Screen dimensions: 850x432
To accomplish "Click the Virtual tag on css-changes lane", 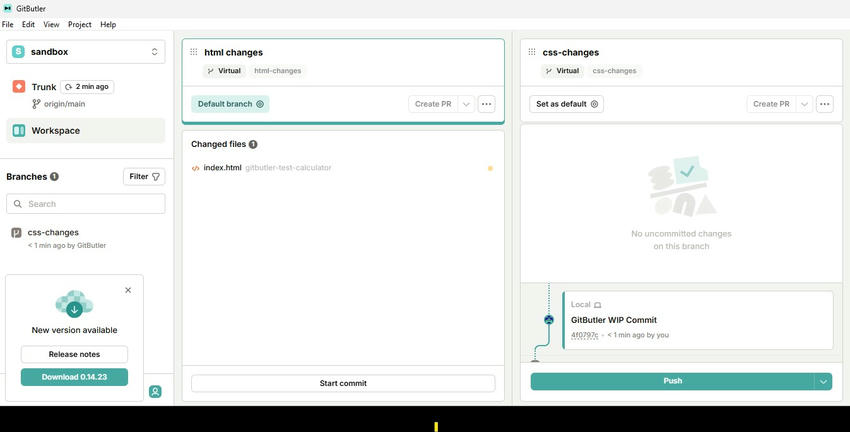I will pos(562,71).
